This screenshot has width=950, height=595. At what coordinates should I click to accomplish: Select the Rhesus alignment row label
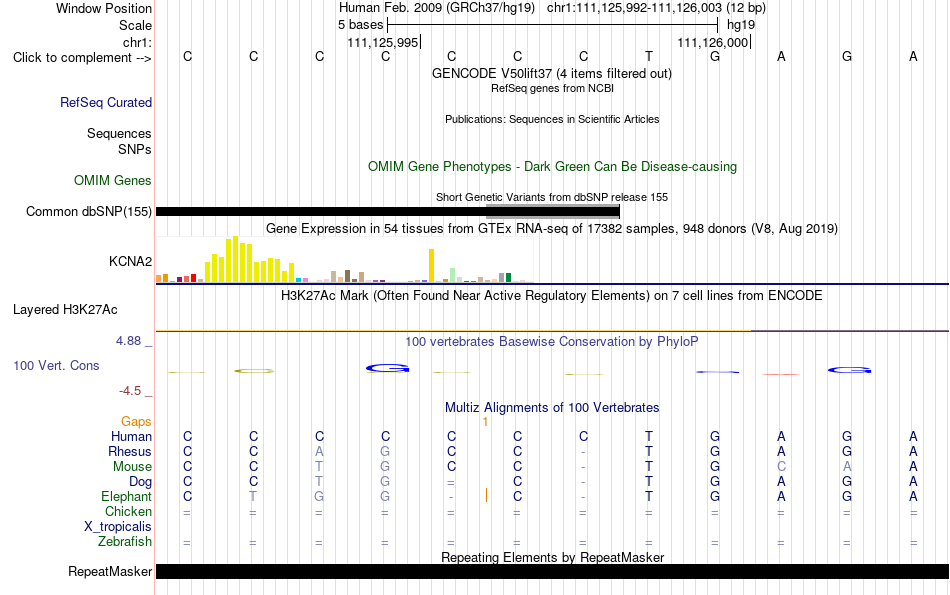(x=130, y=451)
